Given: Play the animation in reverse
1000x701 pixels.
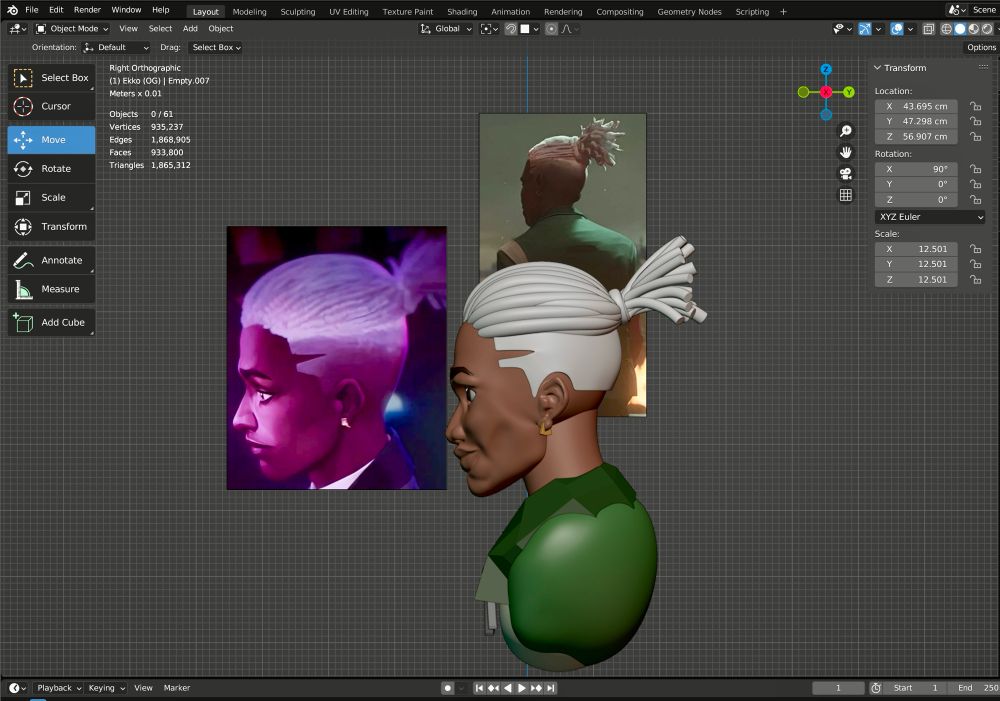Looking at the screenshot, I should point(508,688).
